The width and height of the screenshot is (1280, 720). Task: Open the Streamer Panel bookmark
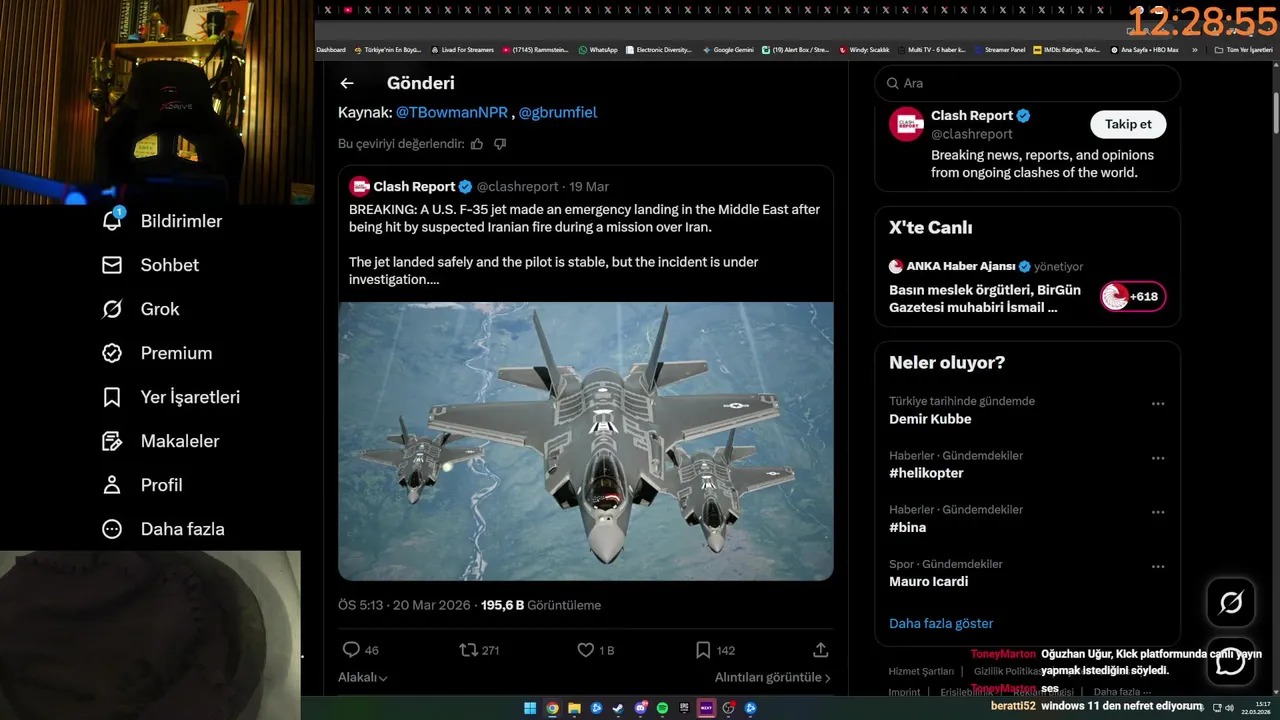click(1000, 49)
